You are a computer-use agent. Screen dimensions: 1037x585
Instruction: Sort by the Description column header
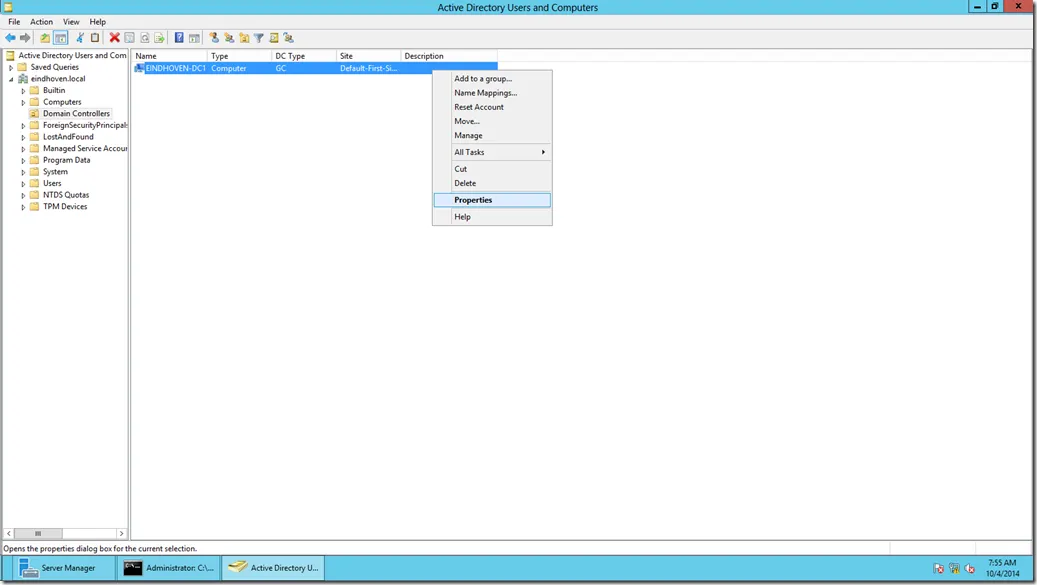click(x=449, y=56)
